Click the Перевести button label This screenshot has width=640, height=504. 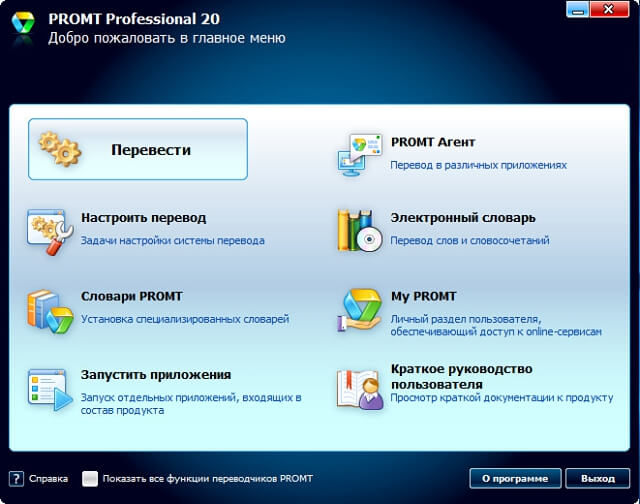[x=151, y=150]
